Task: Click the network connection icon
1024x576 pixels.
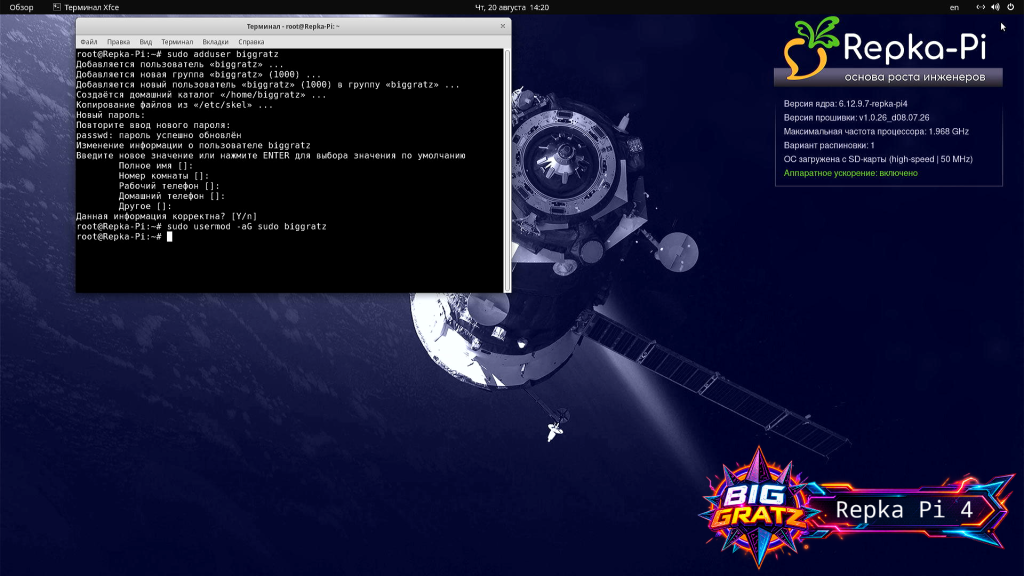Action: tap(980, 7)
